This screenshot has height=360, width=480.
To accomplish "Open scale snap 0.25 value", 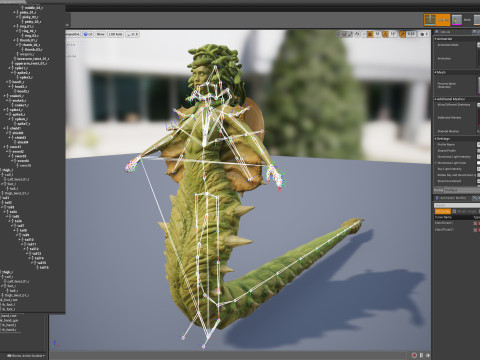I will [x=411, y=34].
